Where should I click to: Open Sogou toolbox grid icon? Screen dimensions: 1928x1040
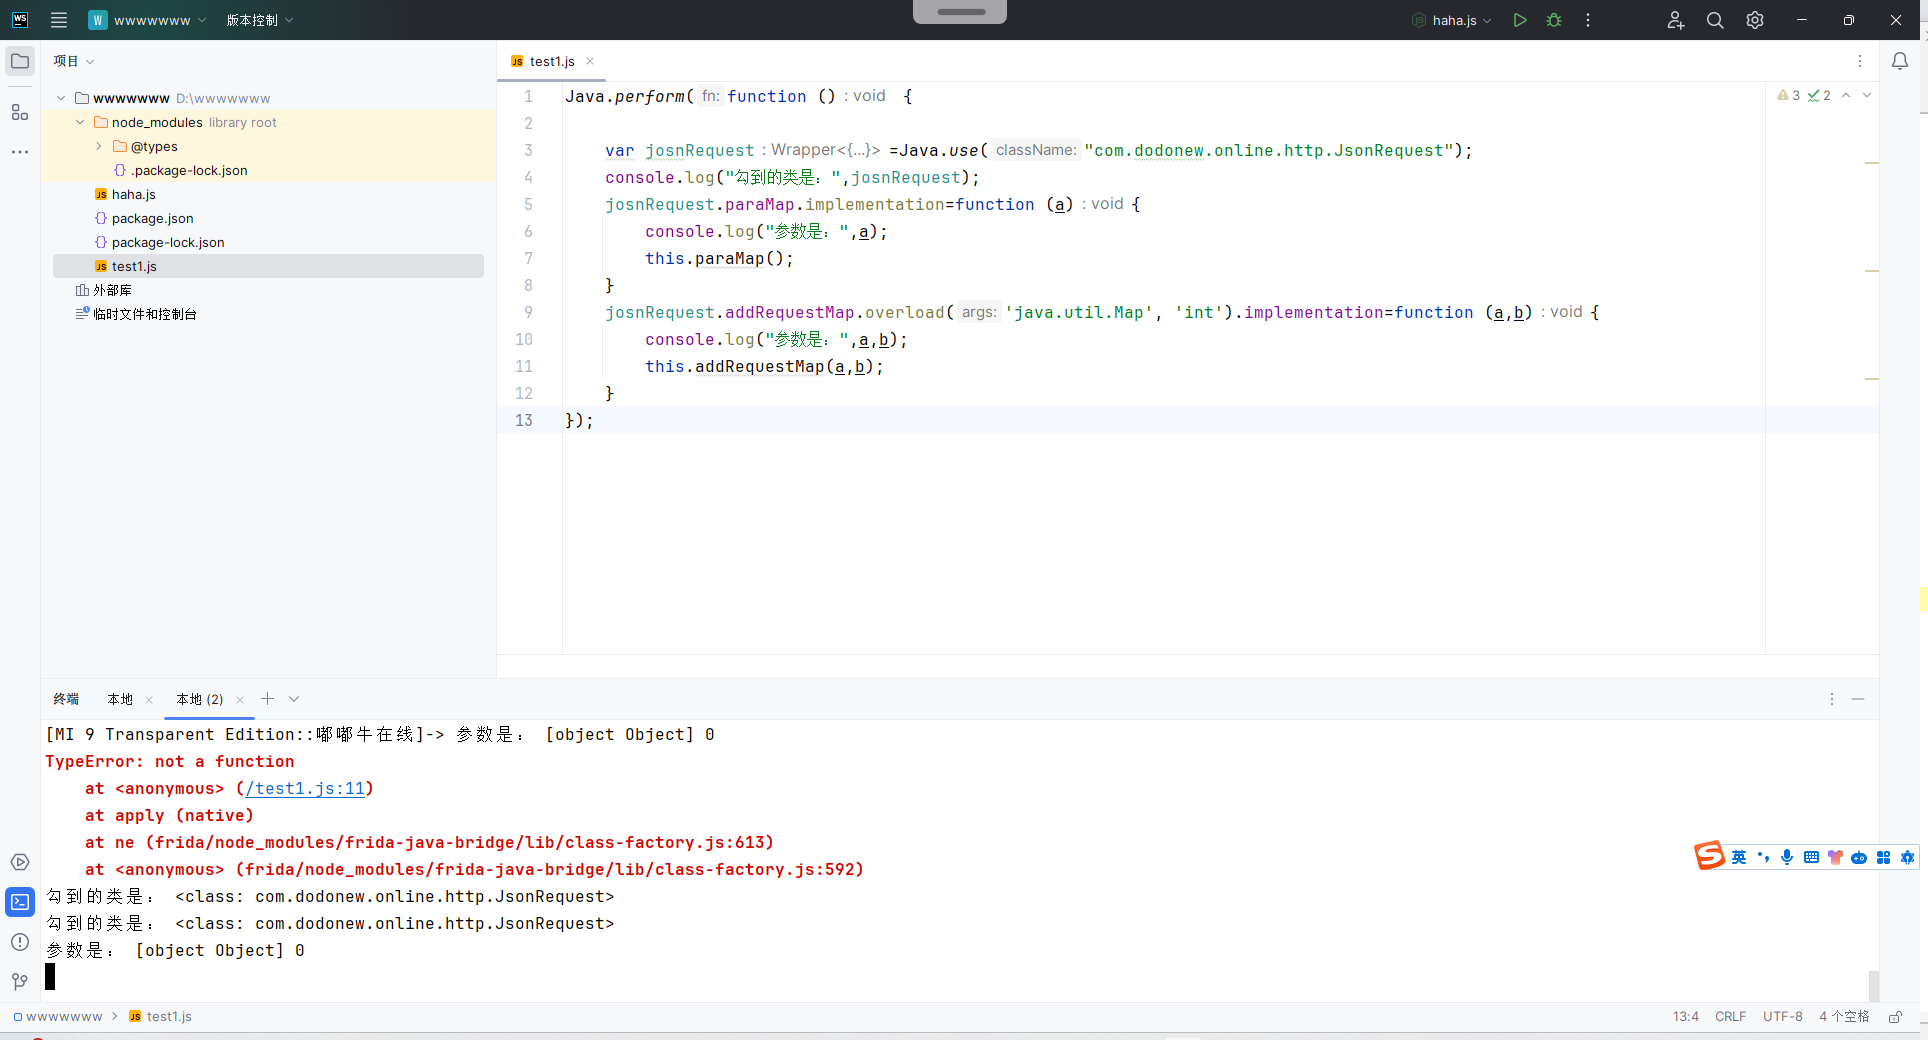1883,857
